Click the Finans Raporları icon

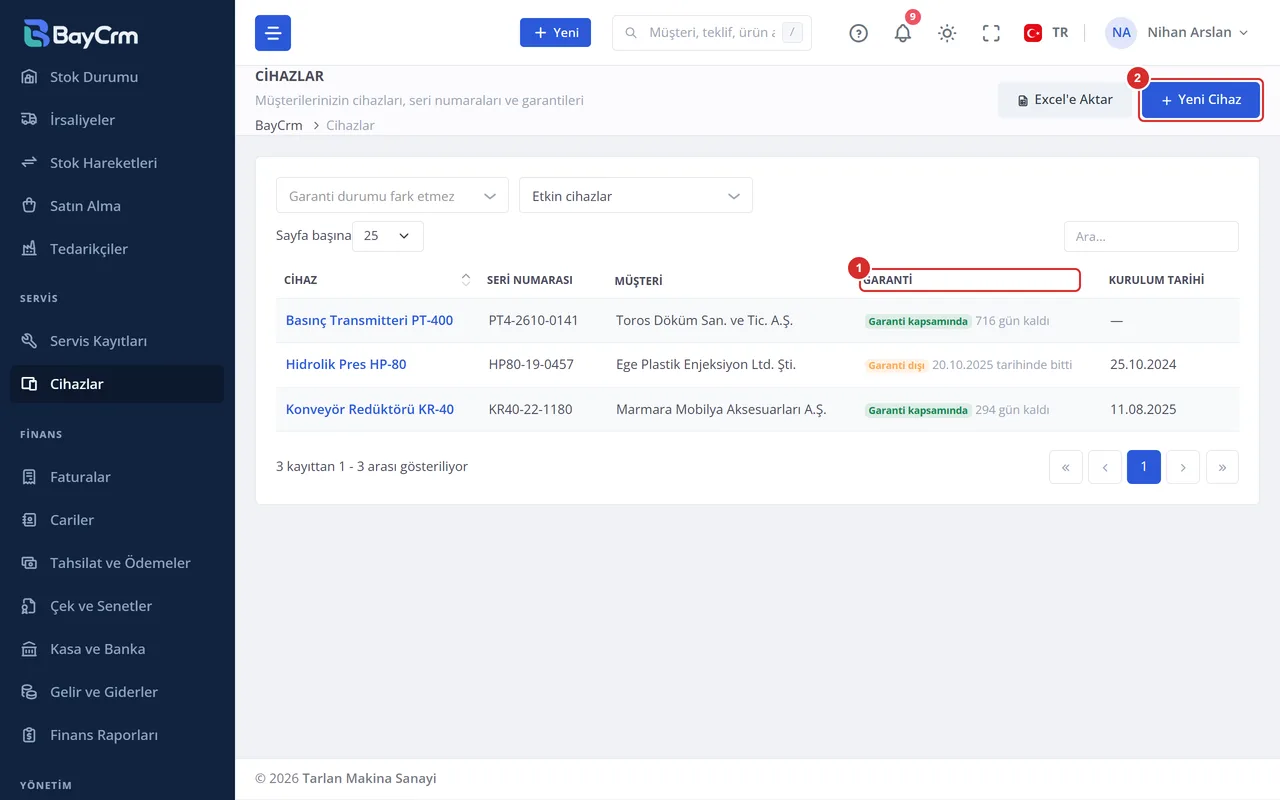click(x=30, y=735)
